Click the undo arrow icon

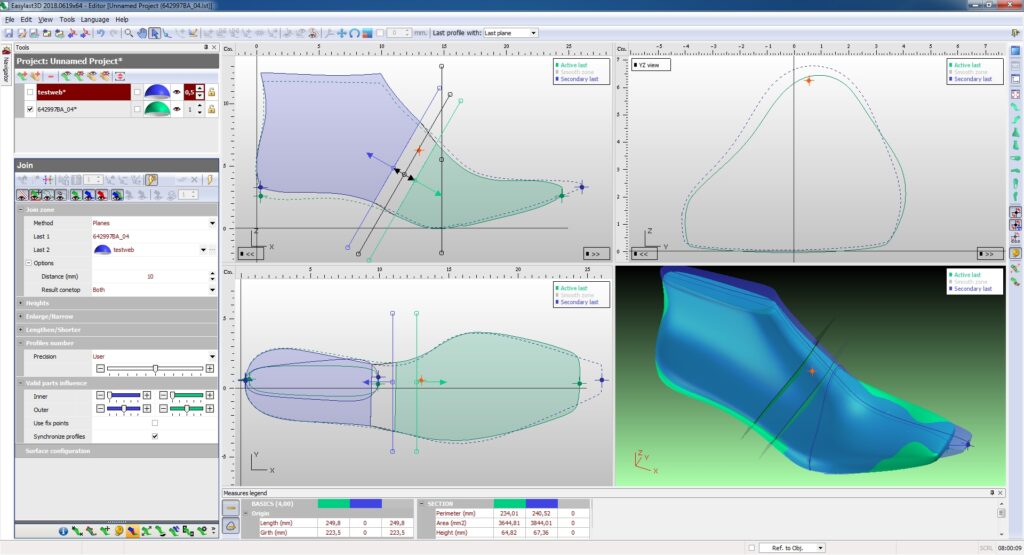(100, 33)
